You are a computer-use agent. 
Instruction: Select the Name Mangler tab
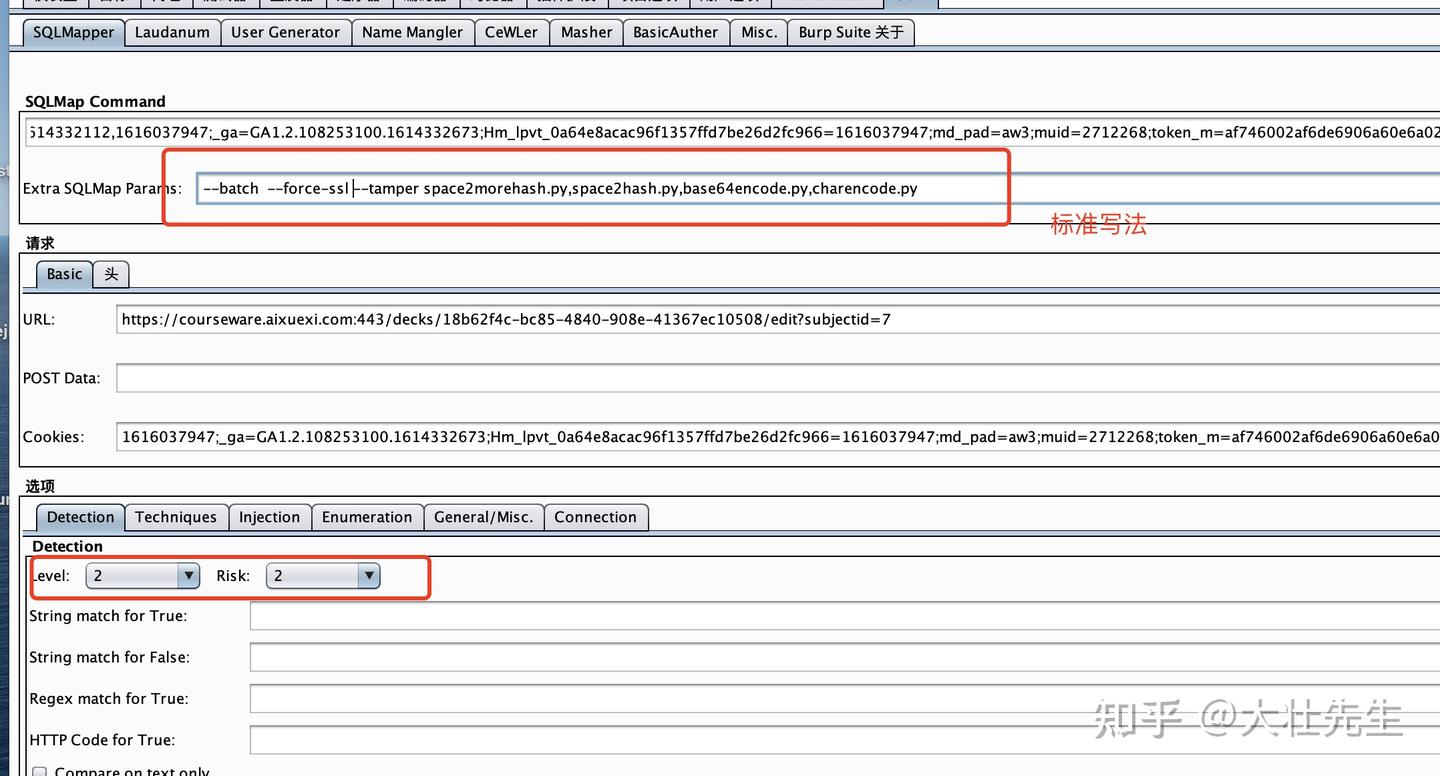(x=412, y=31)
